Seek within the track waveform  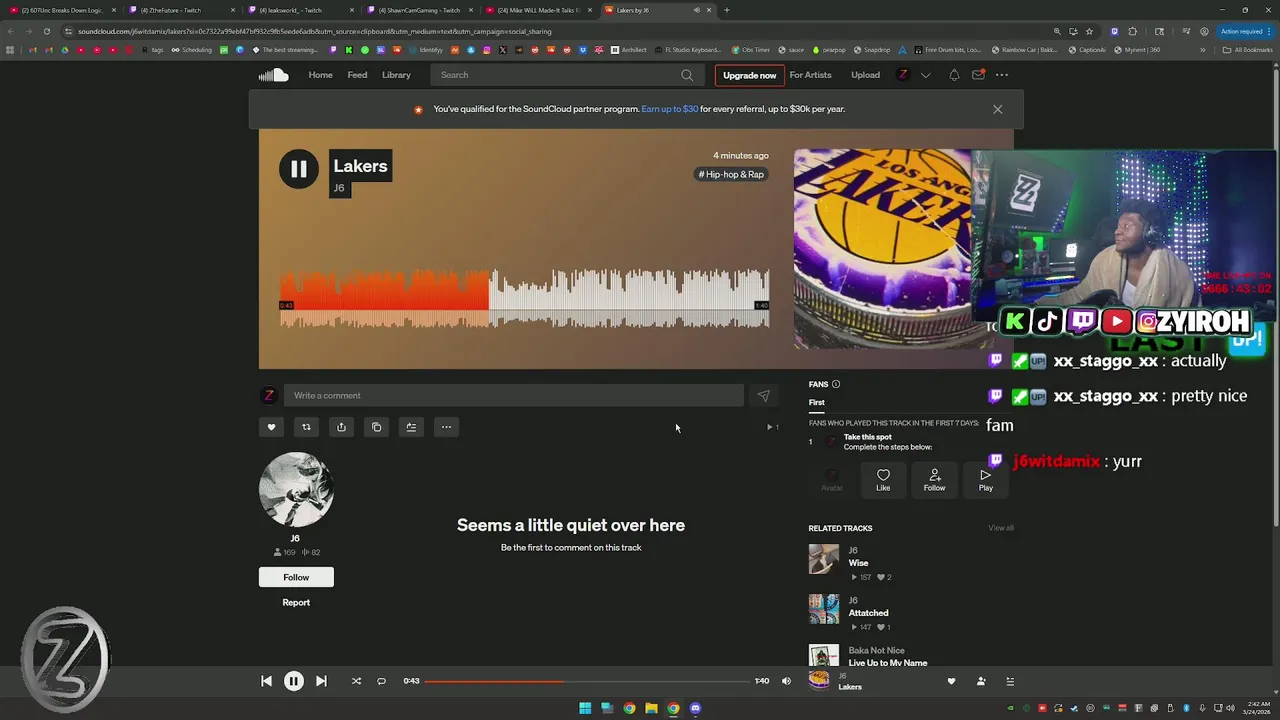(524, 298)
